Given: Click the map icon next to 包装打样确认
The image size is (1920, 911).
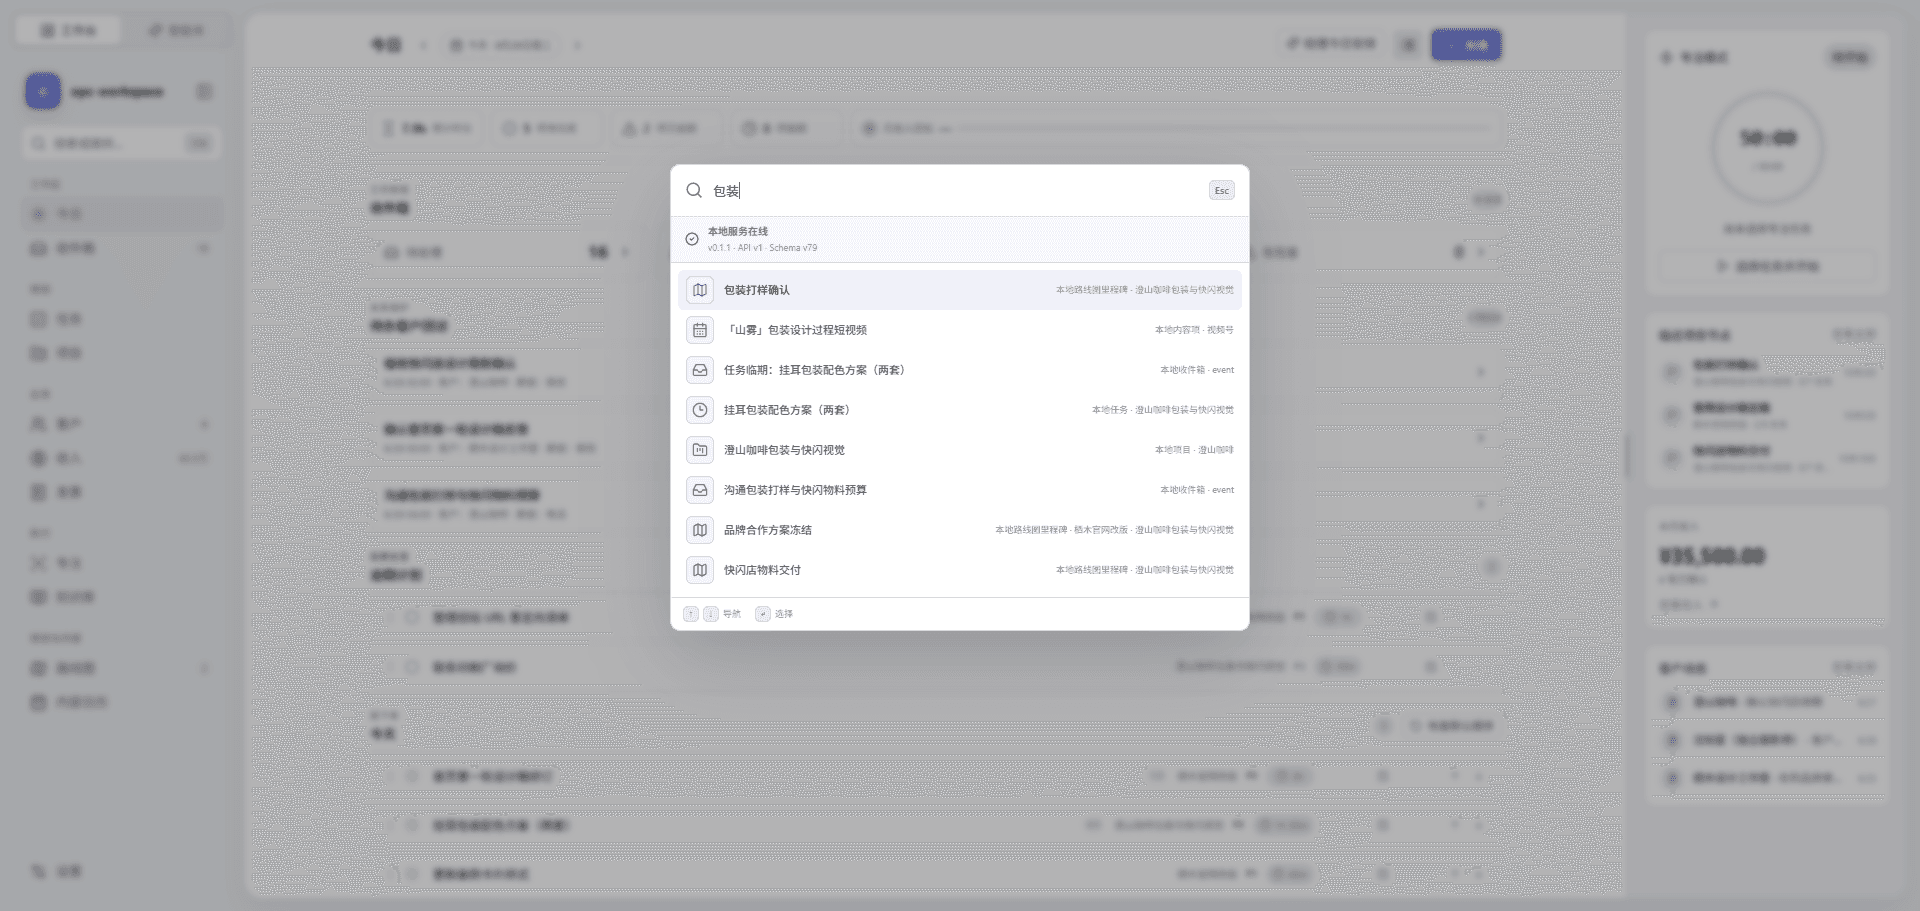Looking at the screenshot, I should coord(700,290).
